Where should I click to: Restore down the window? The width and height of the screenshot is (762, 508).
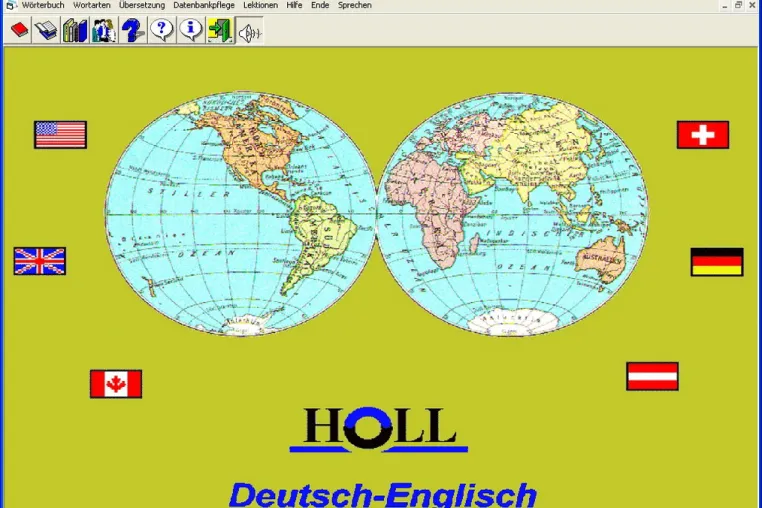738,5
